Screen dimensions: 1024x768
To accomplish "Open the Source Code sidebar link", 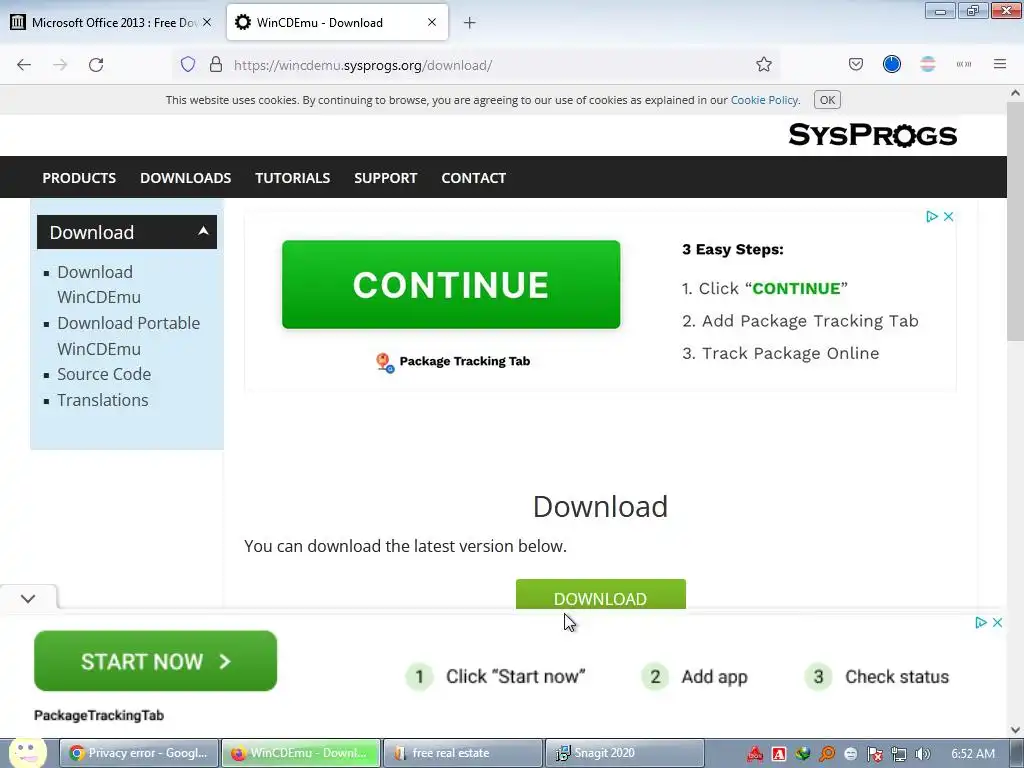I will click(x=104, y=374).
